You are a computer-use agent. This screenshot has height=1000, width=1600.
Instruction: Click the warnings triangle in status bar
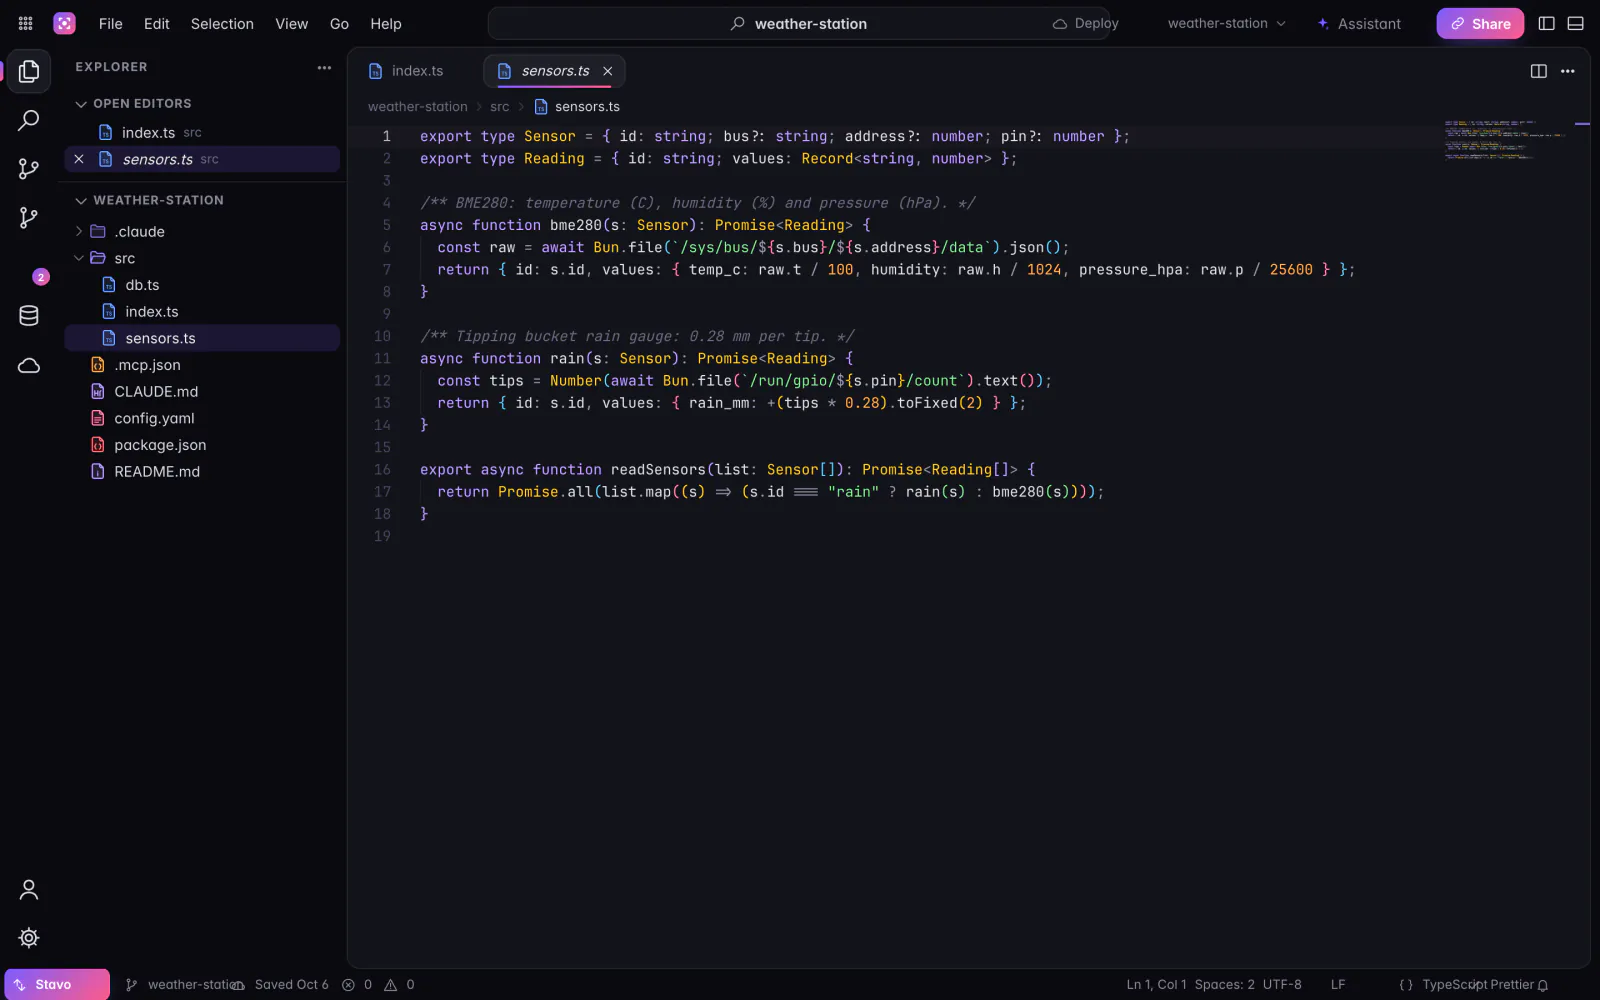391,985
